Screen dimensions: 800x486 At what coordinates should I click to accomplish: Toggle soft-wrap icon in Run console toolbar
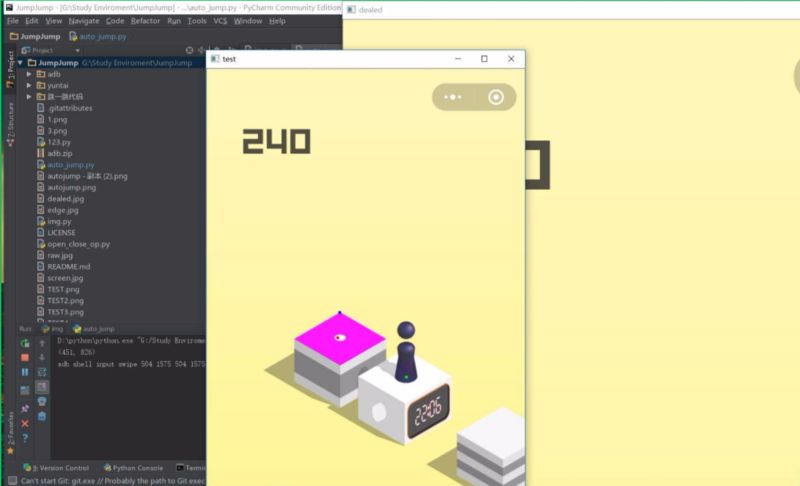[42, 372]
